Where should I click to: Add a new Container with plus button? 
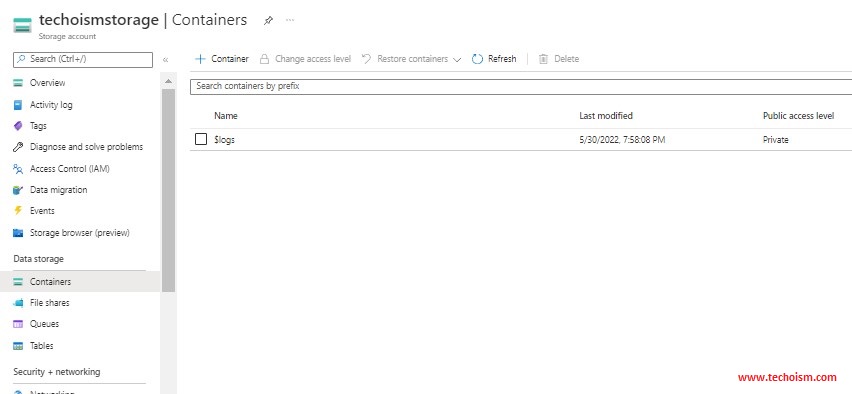[x=222, y=59]
